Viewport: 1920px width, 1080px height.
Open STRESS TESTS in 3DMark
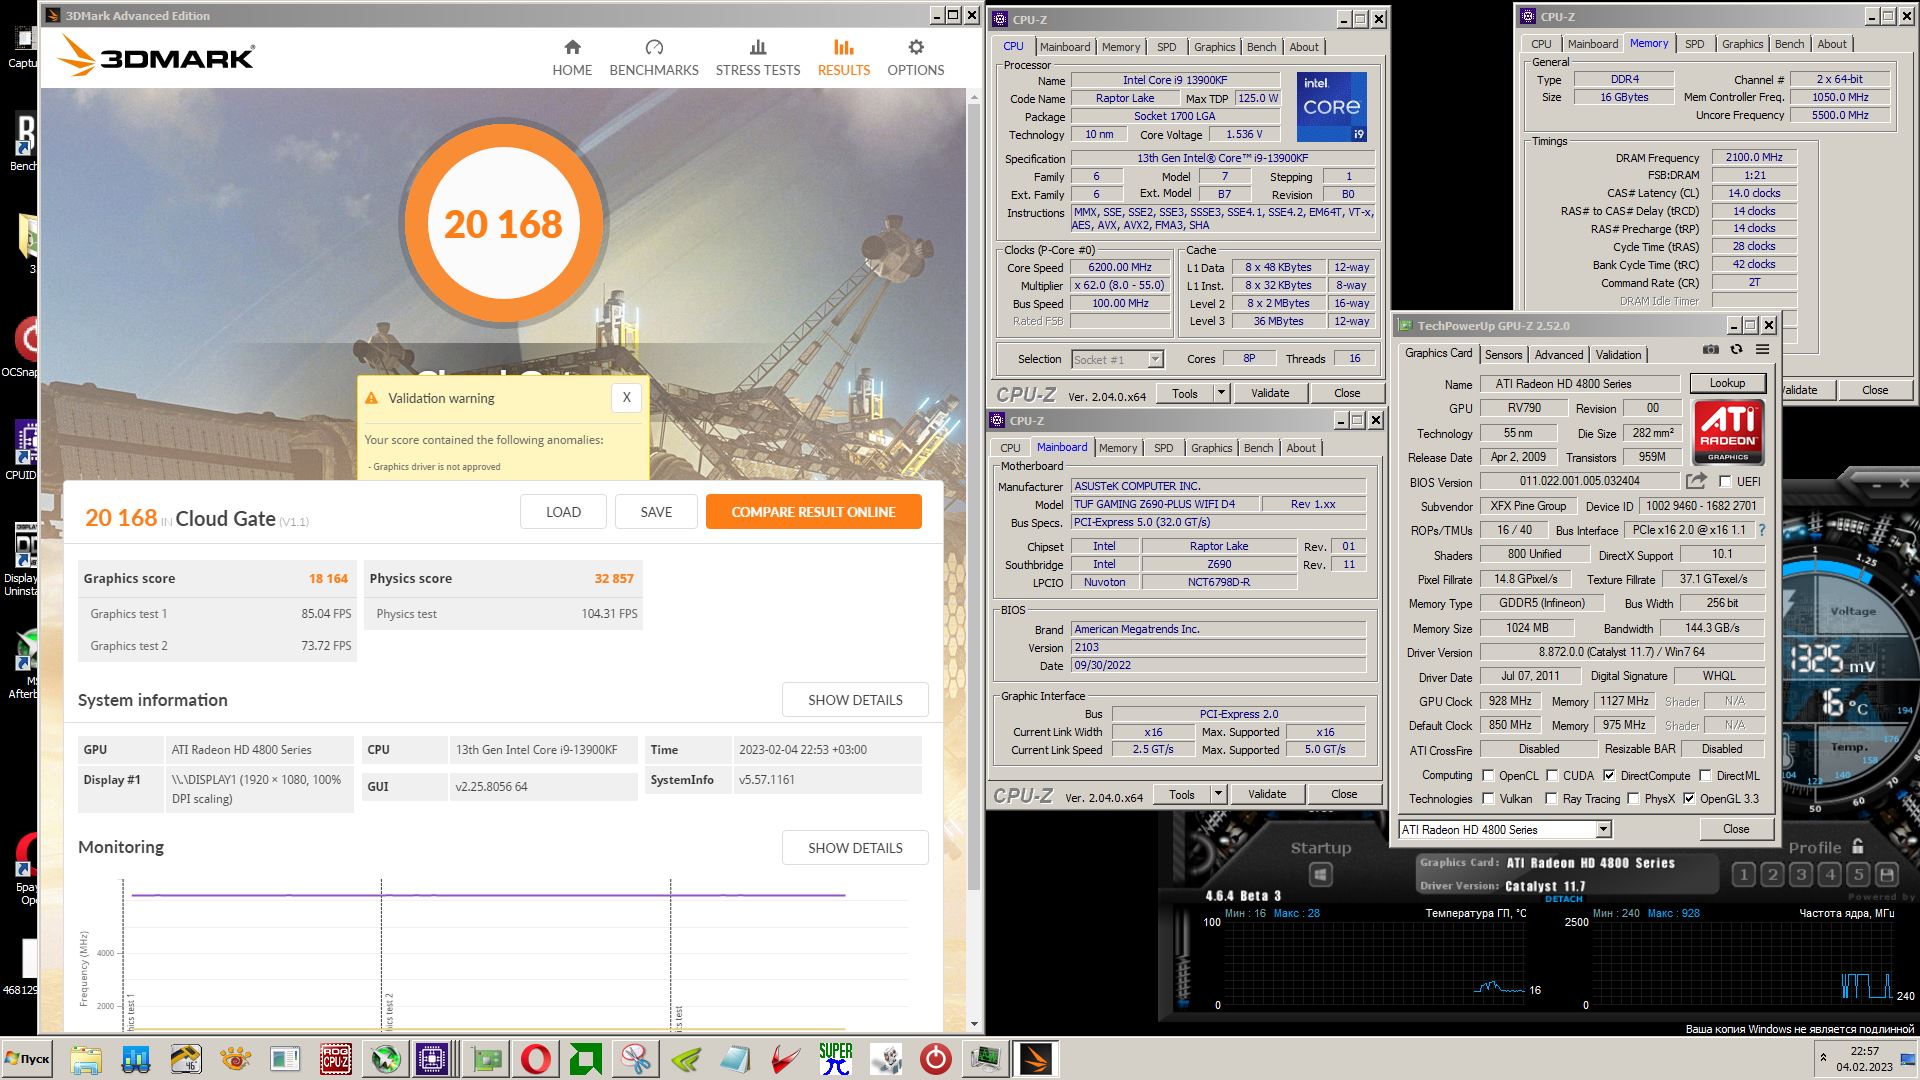coord(758,58)
